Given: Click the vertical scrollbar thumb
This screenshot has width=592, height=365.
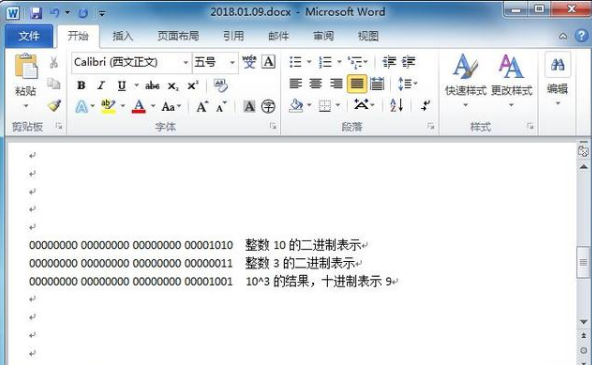Looking at the screenshot, I should click(583, 262).
